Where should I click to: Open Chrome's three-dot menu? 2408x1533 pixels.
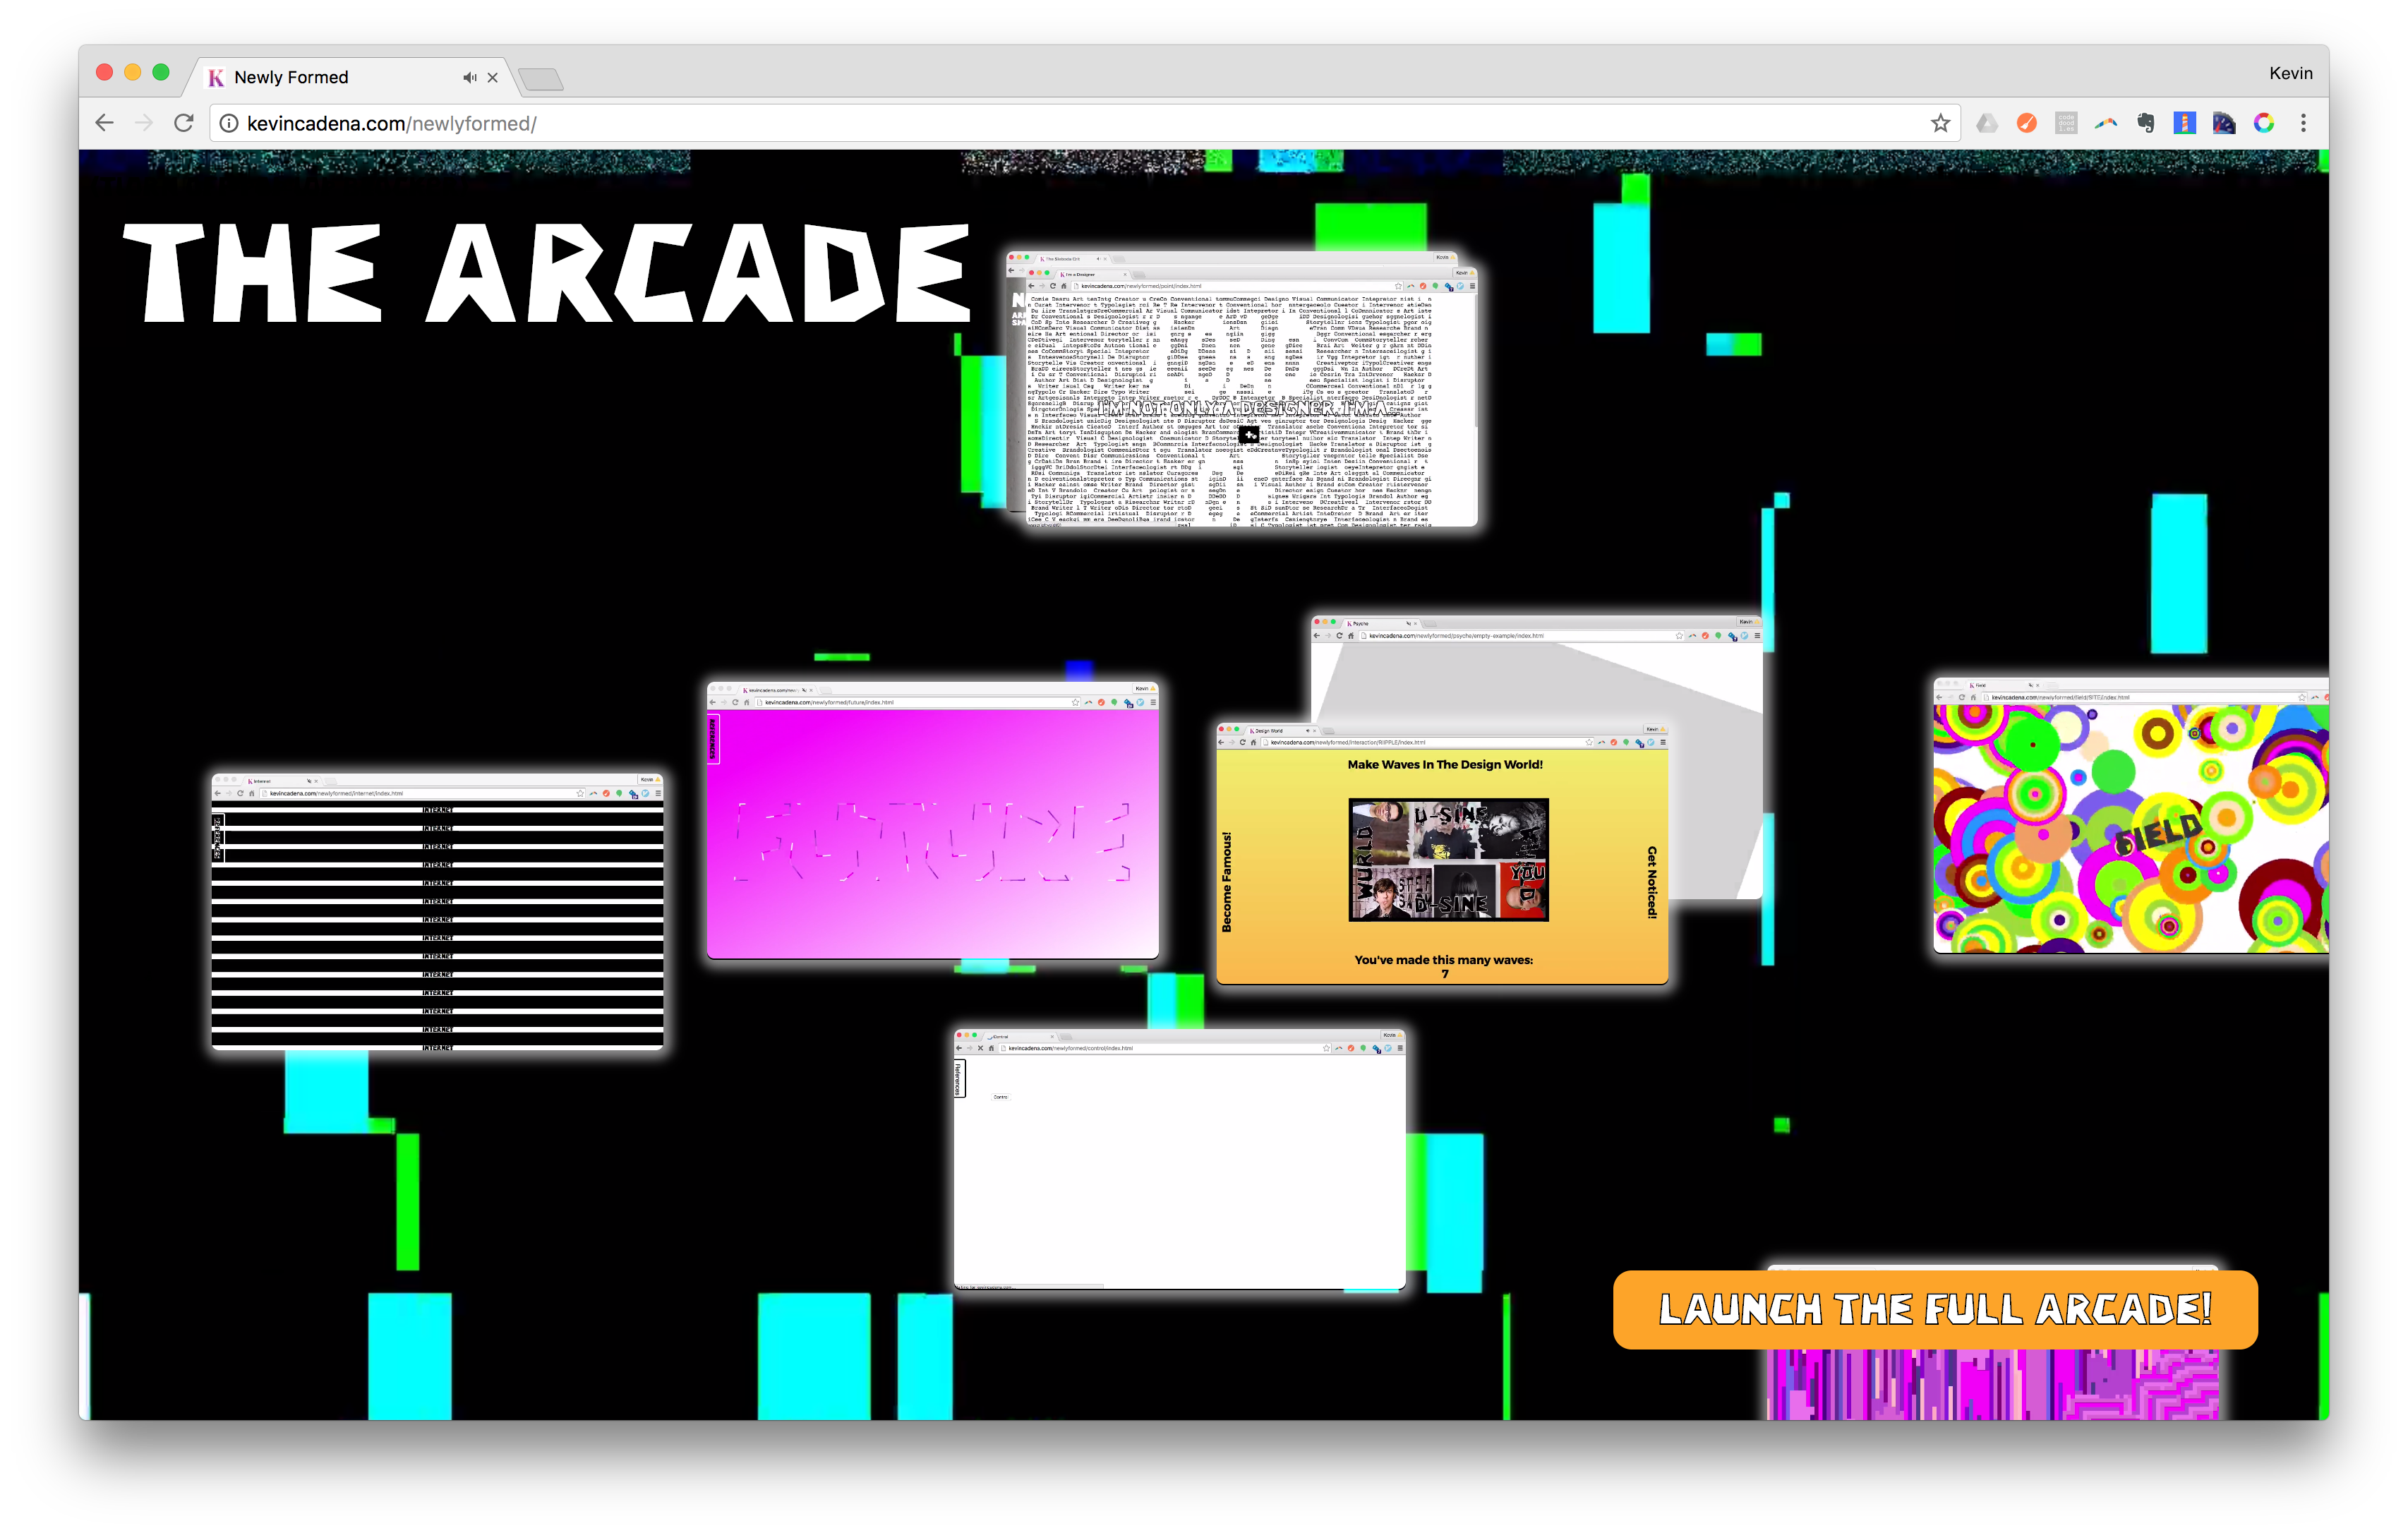[x=2303, y=123]
